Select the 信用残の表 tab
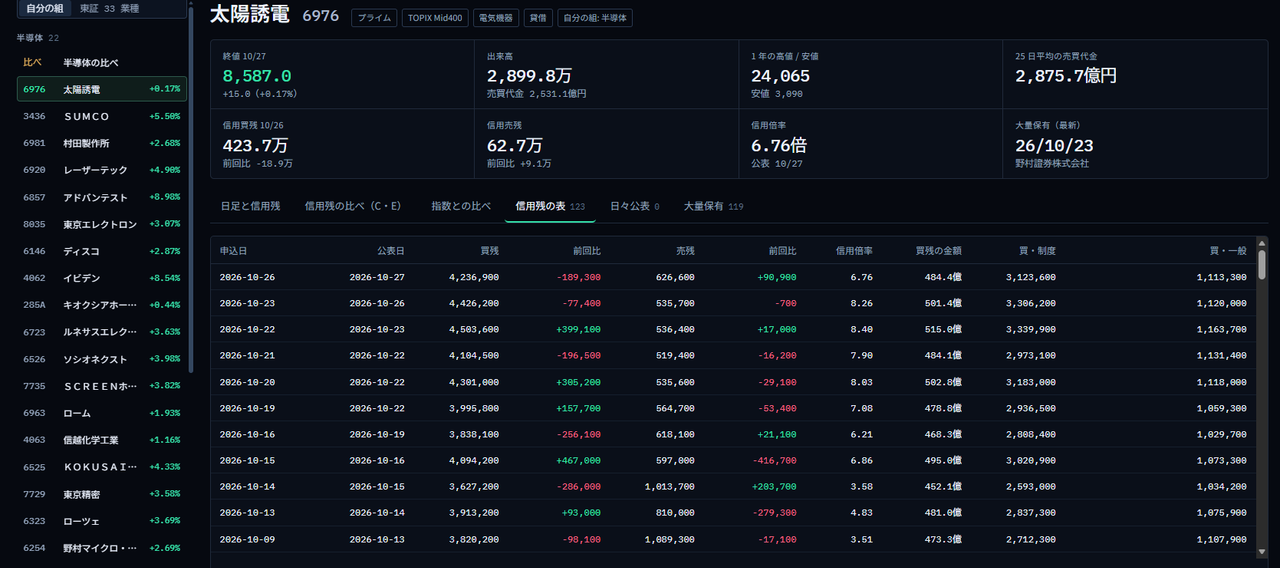Screen dimensions: 1280x568 click(550, 206)
